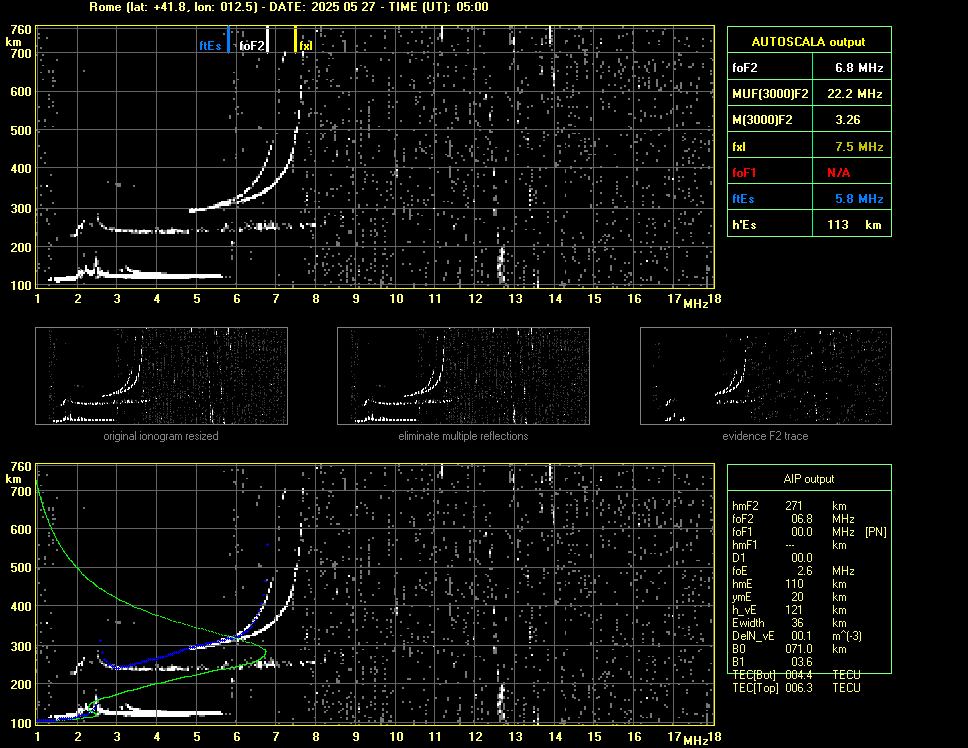Click the h_vE 121 km entry

pyautogui.click(x=789, y=610)
